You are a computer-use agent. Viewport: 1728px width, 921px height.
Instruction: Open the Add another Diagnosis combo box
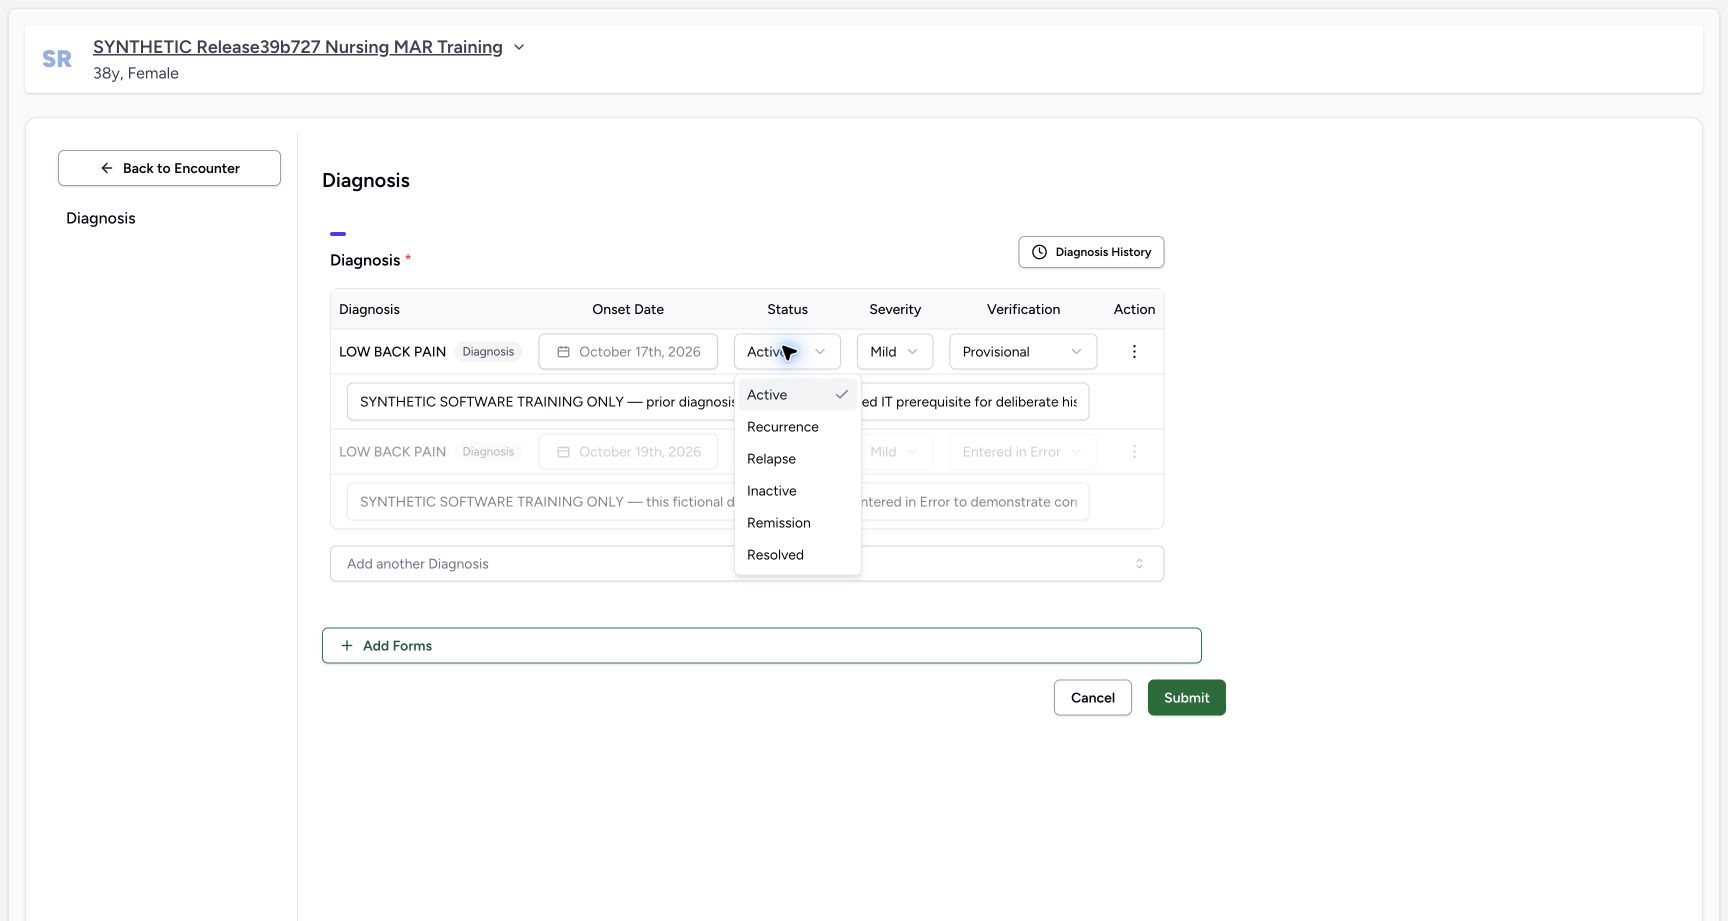747,564
